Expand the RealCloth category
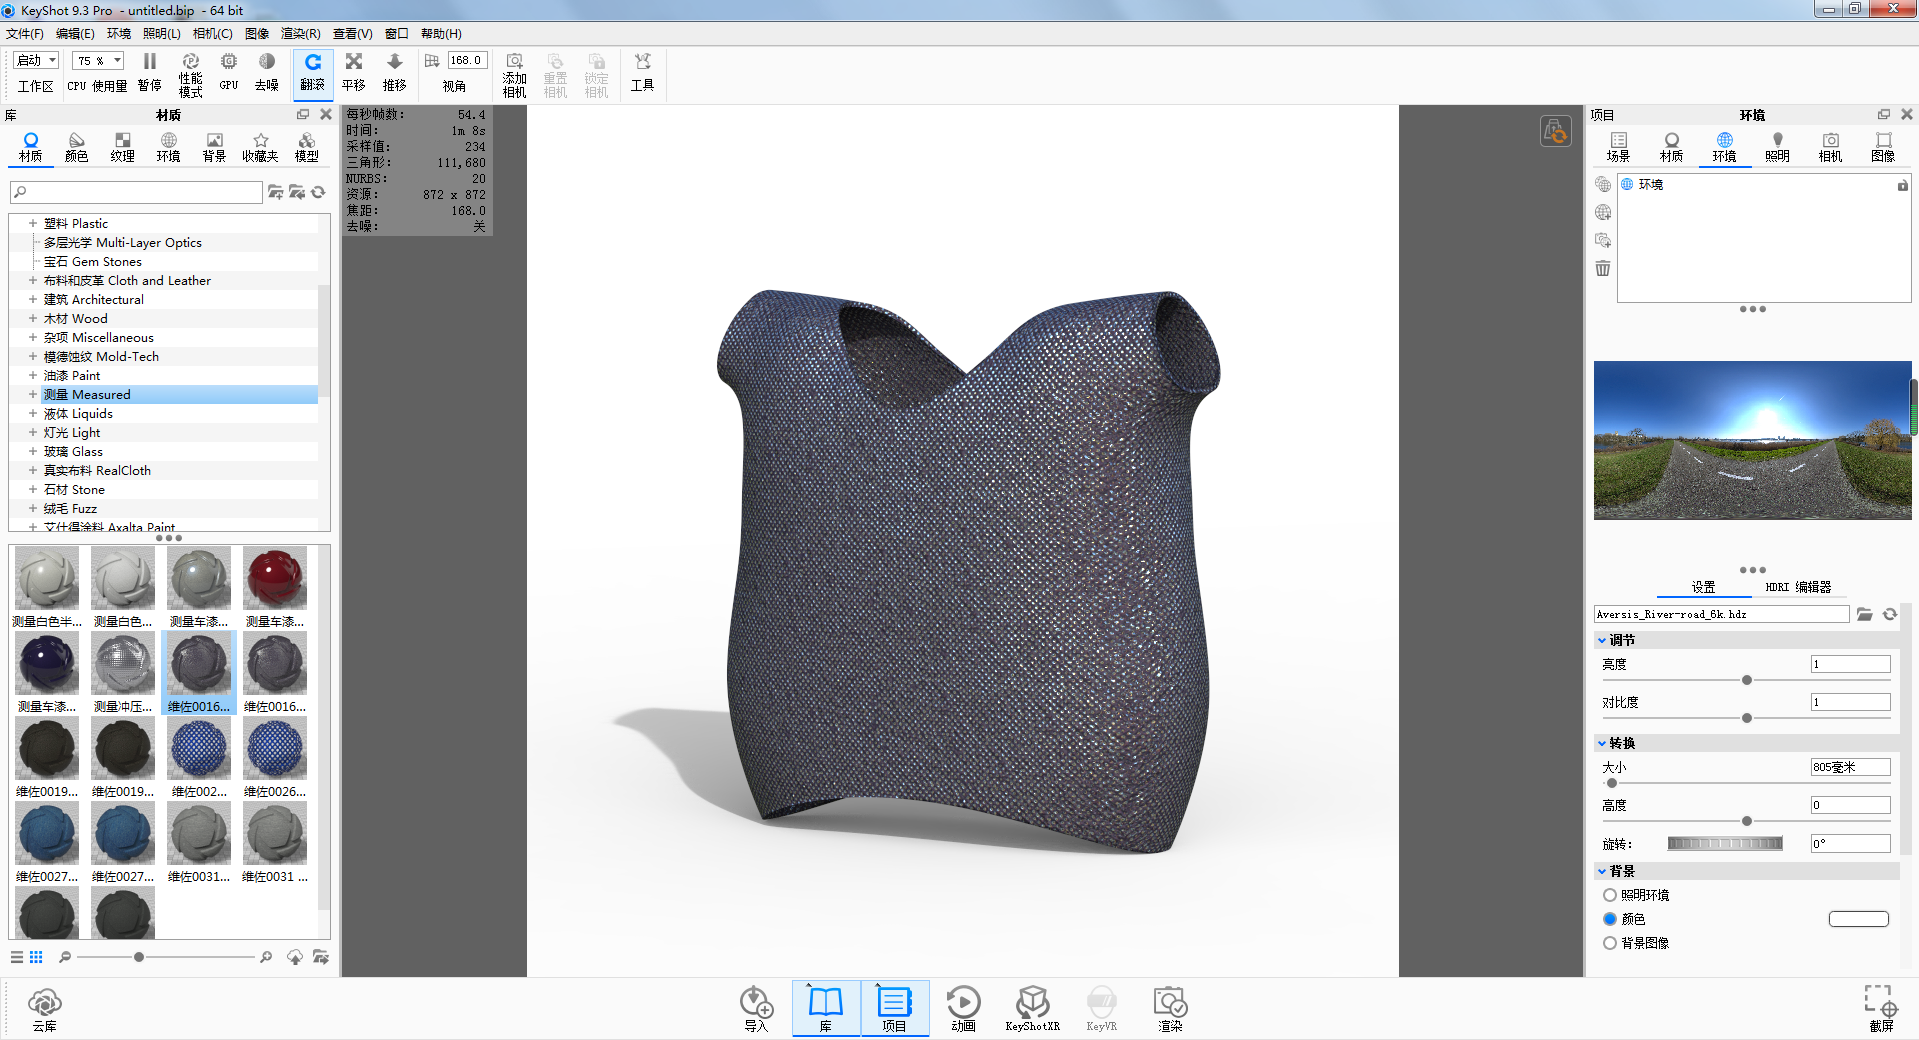The height and width of the screenshot is (1040, 1919). 33,470
